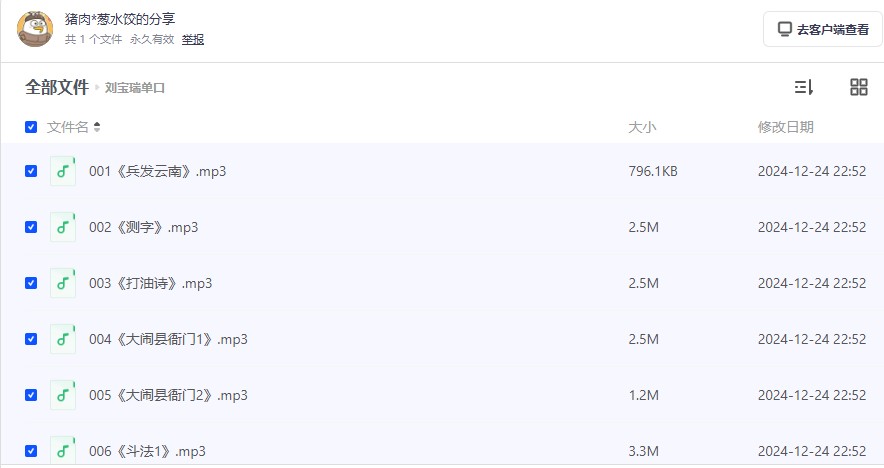Screen dimensions: 884x468
Task: Click the 大小 column header
Action: pyautogui.click(x=642, y=127)
